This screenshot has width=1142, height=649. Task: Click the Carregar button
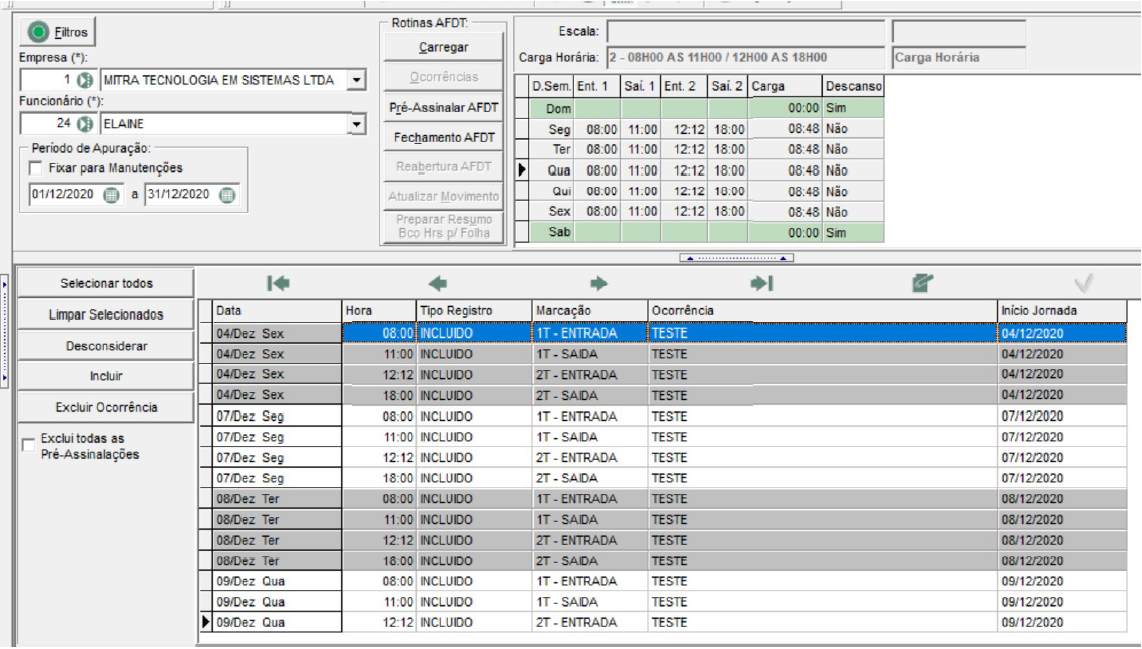pos(444,47)
